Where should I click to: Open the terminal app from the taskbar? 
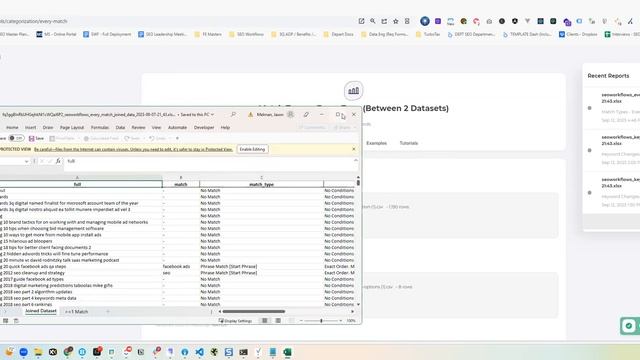243,352
